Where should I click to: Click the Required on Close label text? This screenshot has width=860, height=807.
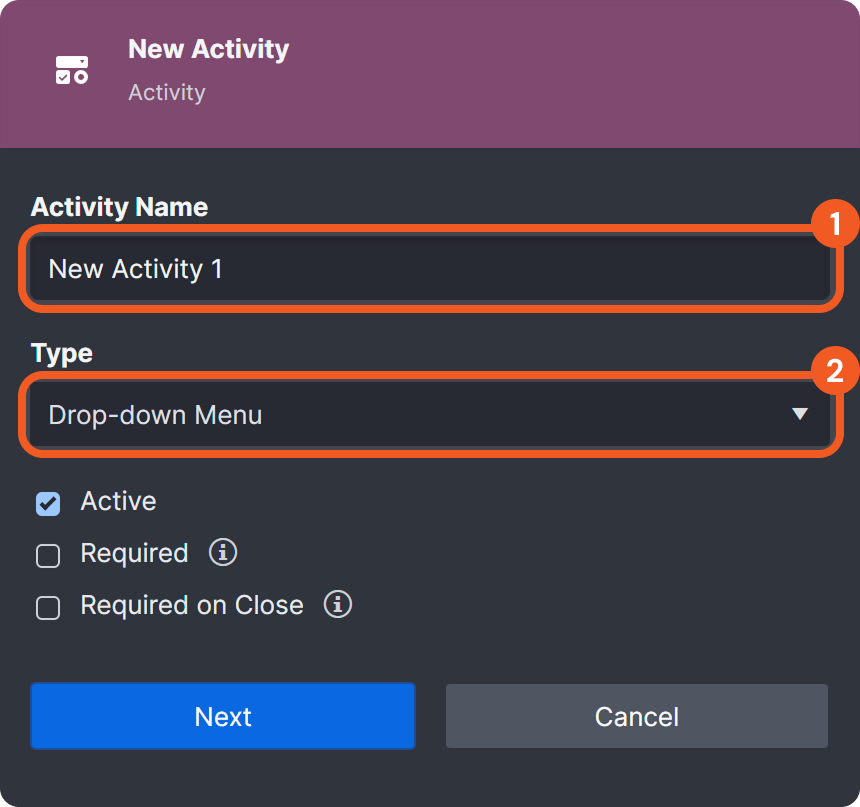[192, 605]
